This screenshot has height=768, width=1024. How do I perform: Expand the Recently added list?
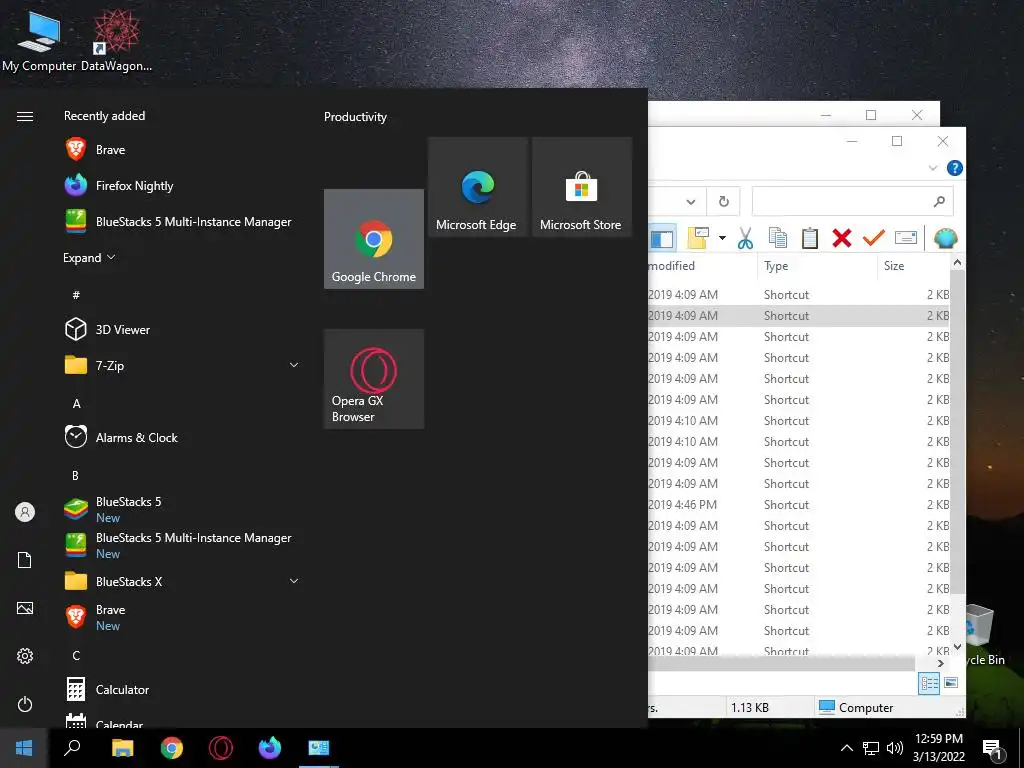click(x=89, y=258)
